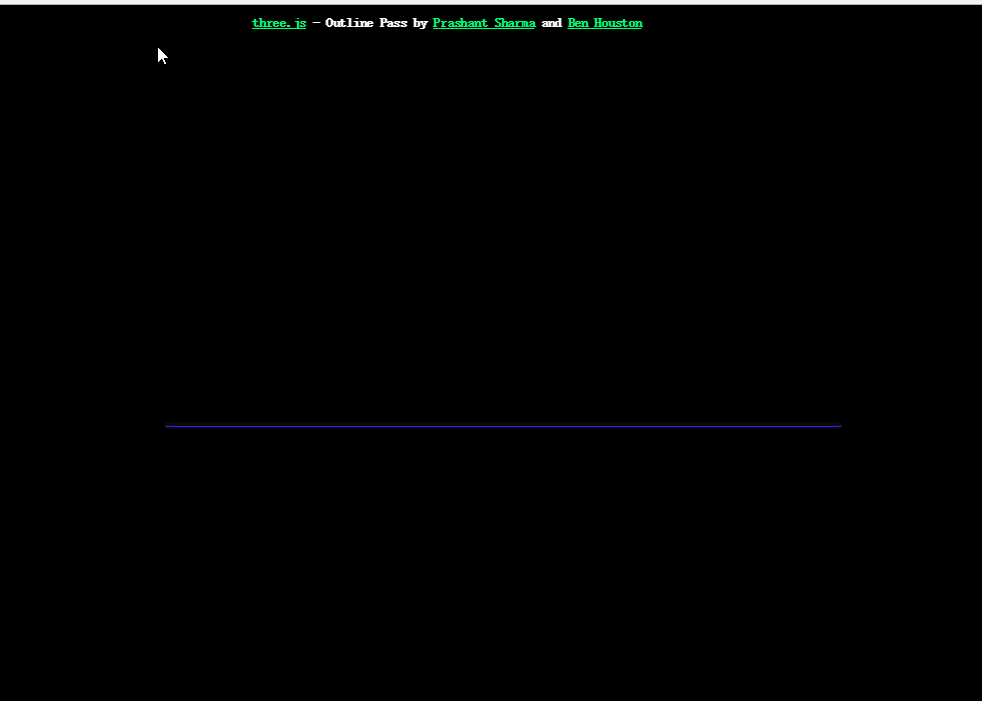Click the Ben Houston author link

604,22
